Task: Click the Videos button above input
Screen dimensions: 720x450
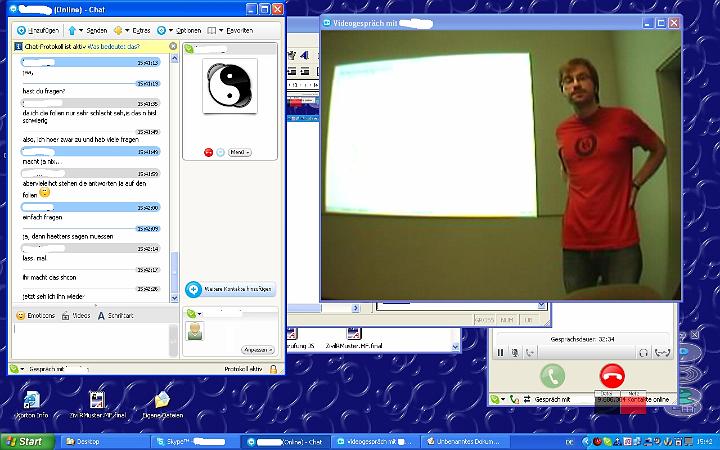Action: pos(76,315)
